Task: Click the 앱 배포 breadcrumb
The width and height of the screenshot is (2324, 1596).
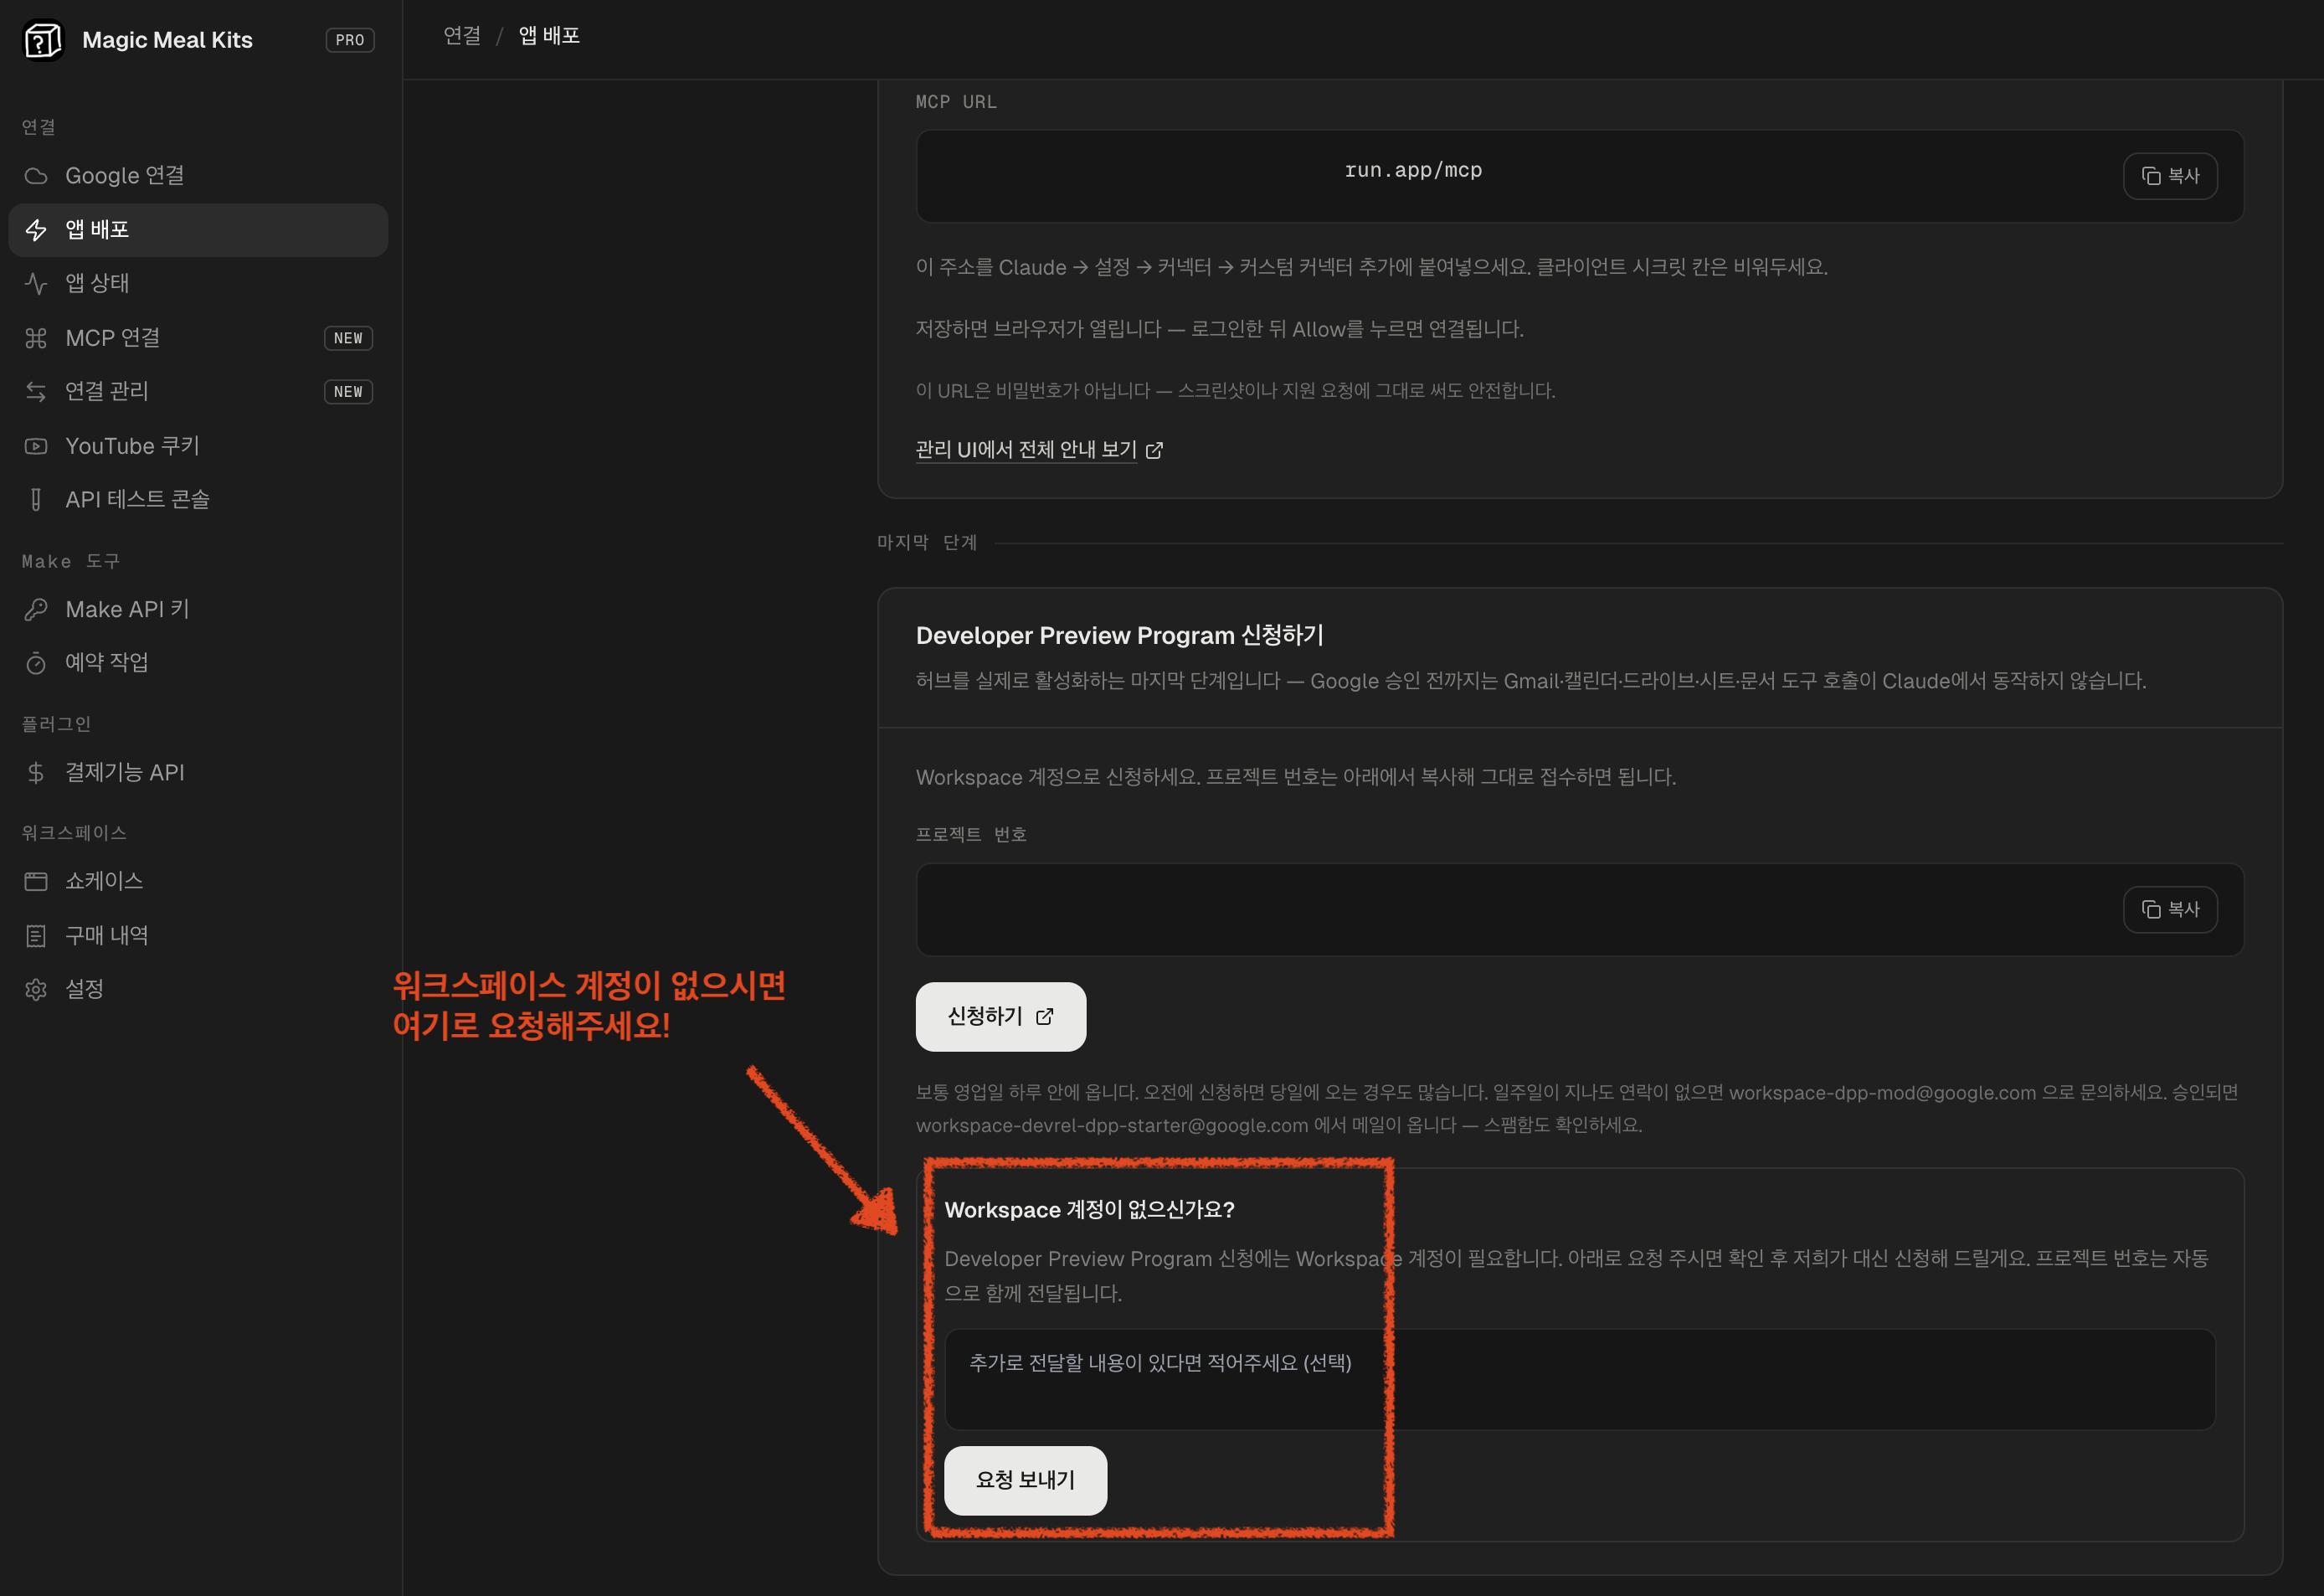Action: click(549, 36)
